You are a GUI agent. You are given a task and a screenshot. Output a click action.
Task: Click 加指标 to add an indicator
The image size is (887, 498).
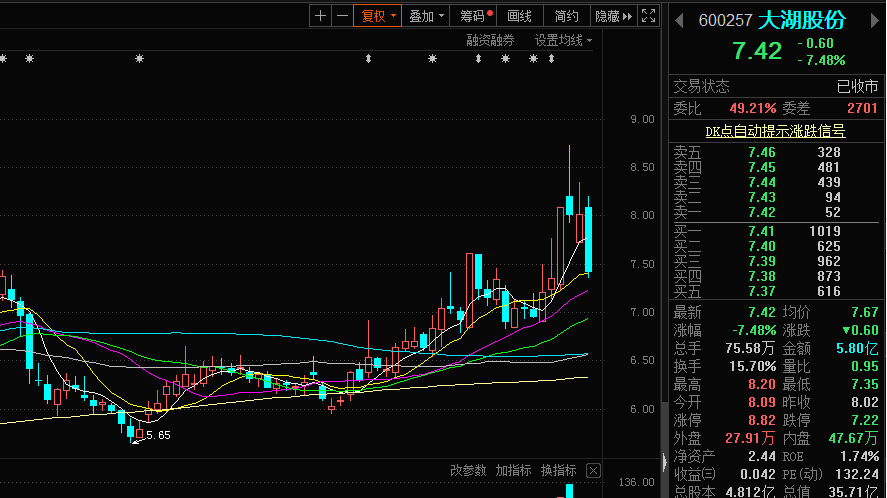(x=513, y=470)
